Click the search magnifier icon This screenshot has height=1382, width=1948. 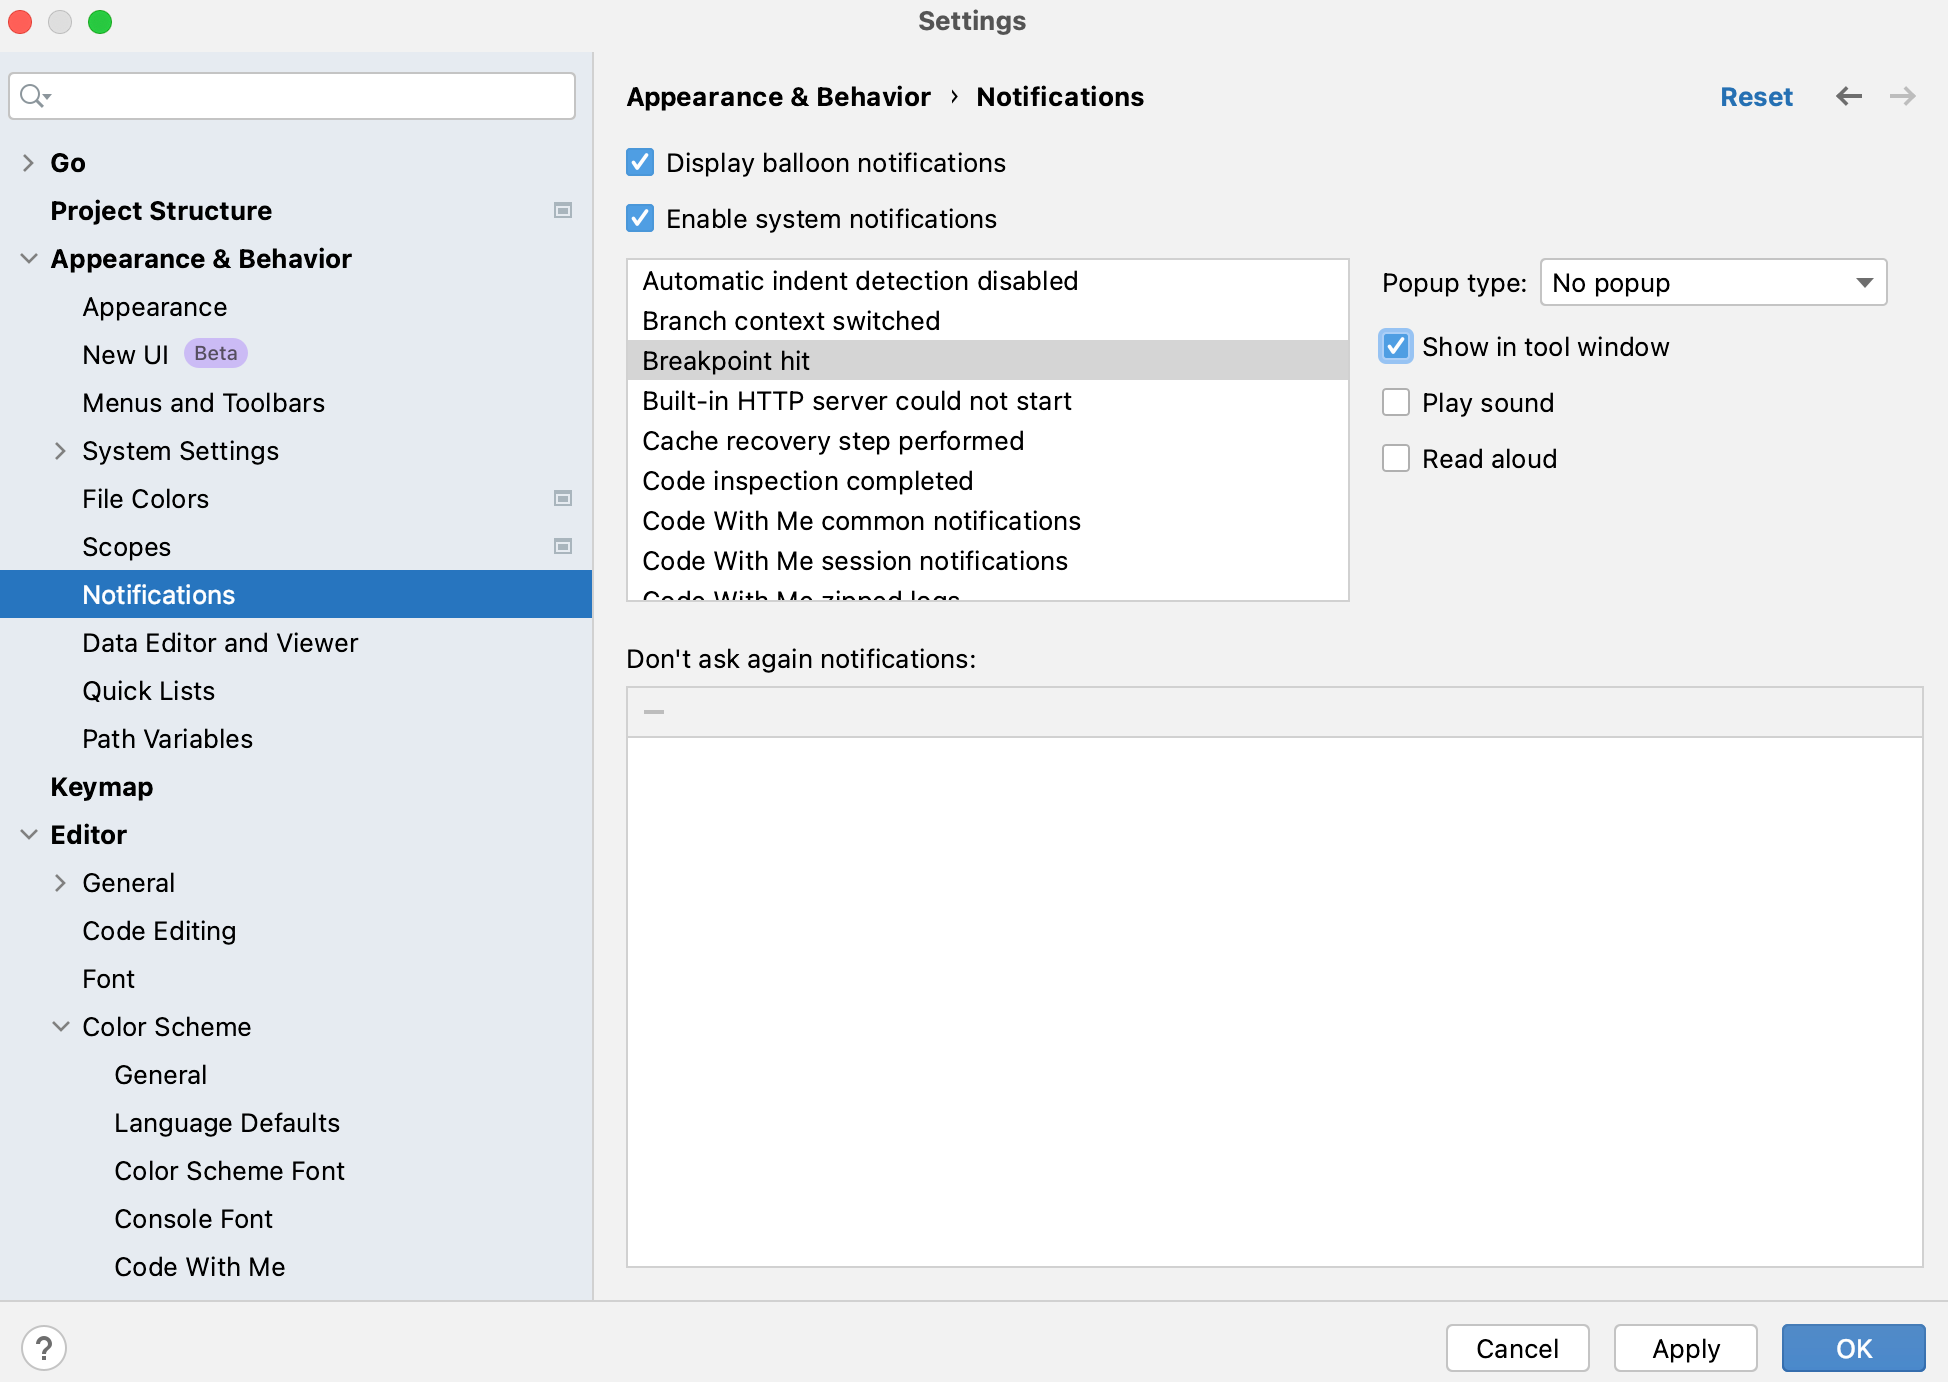(x=33, y=96)
